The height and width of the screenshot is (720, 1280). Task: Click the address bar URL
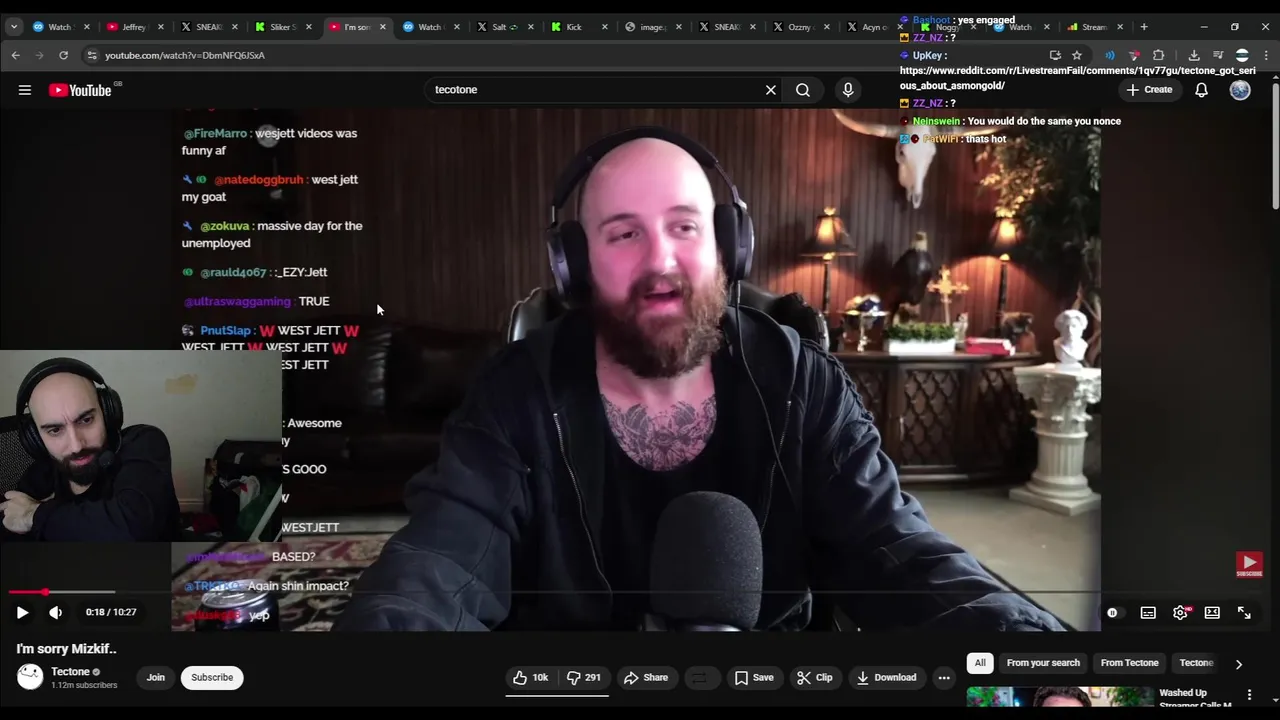pyautogui.click(x=185, y=55)
